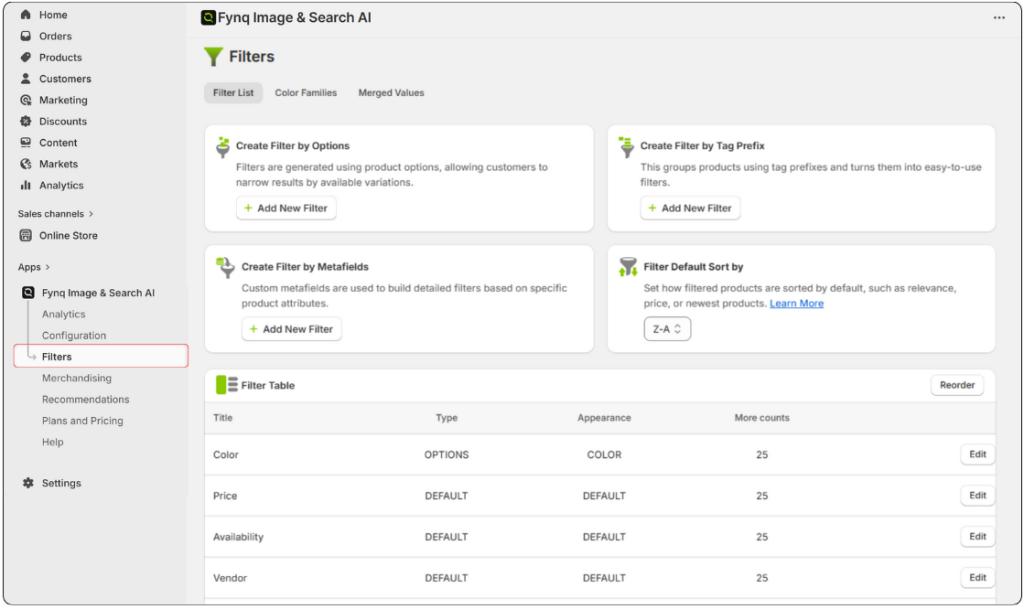Open the Help submenu item

53,442
